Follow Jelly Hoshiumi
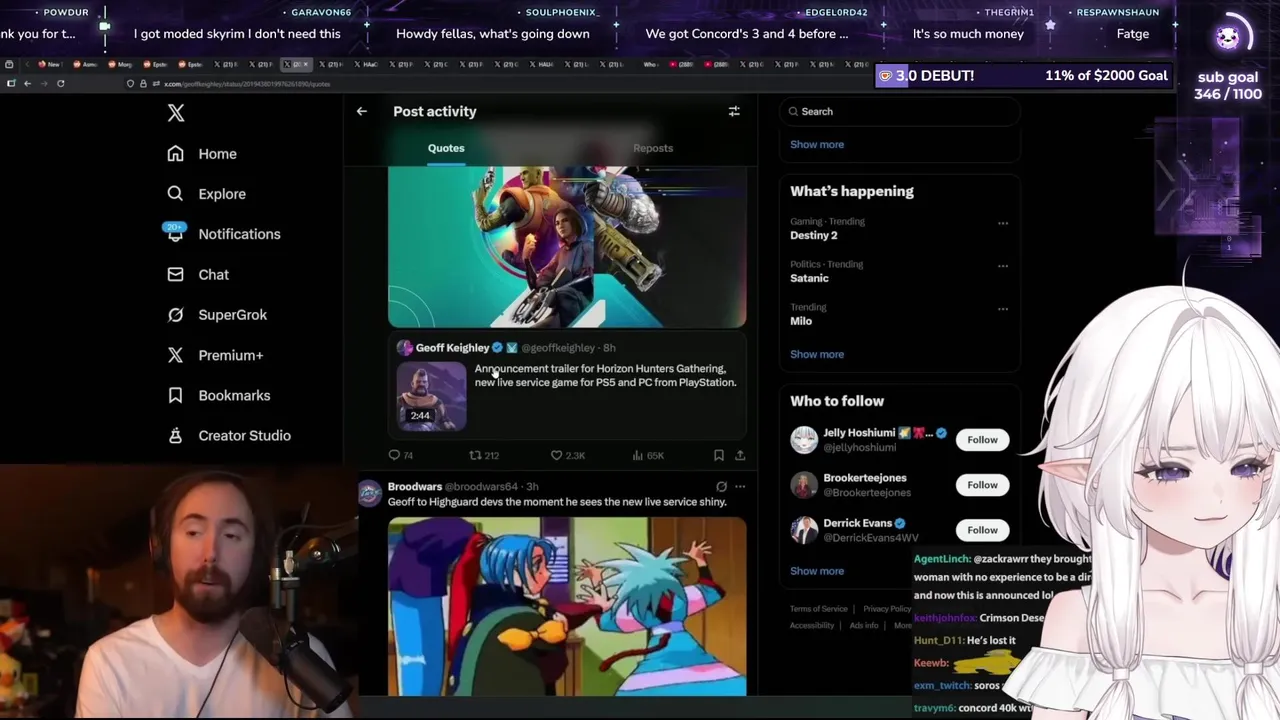 pyautogui.click(x=982, y=440)
